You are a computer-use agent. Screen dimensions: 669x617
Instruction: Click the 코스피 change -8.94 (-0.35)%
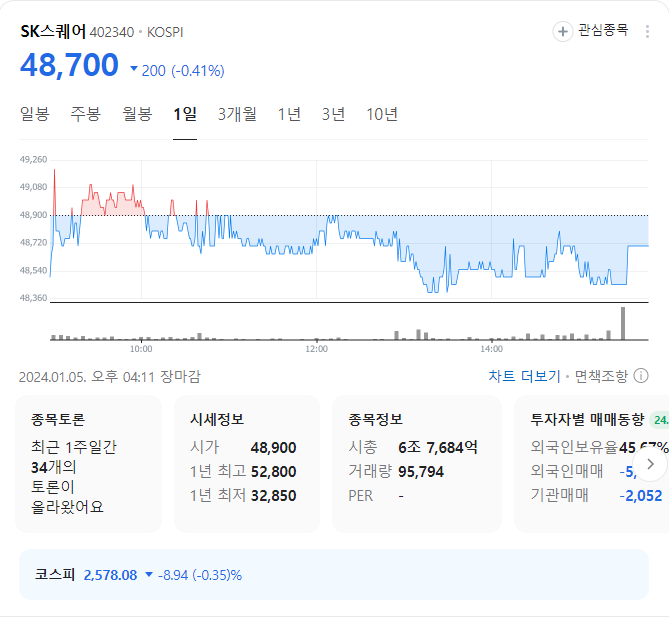click(x=200, y=575)
